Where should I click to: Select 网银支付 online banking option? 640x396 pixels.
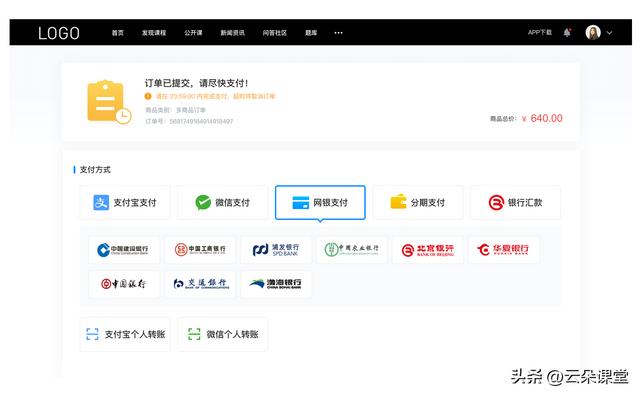click(320, 202)
